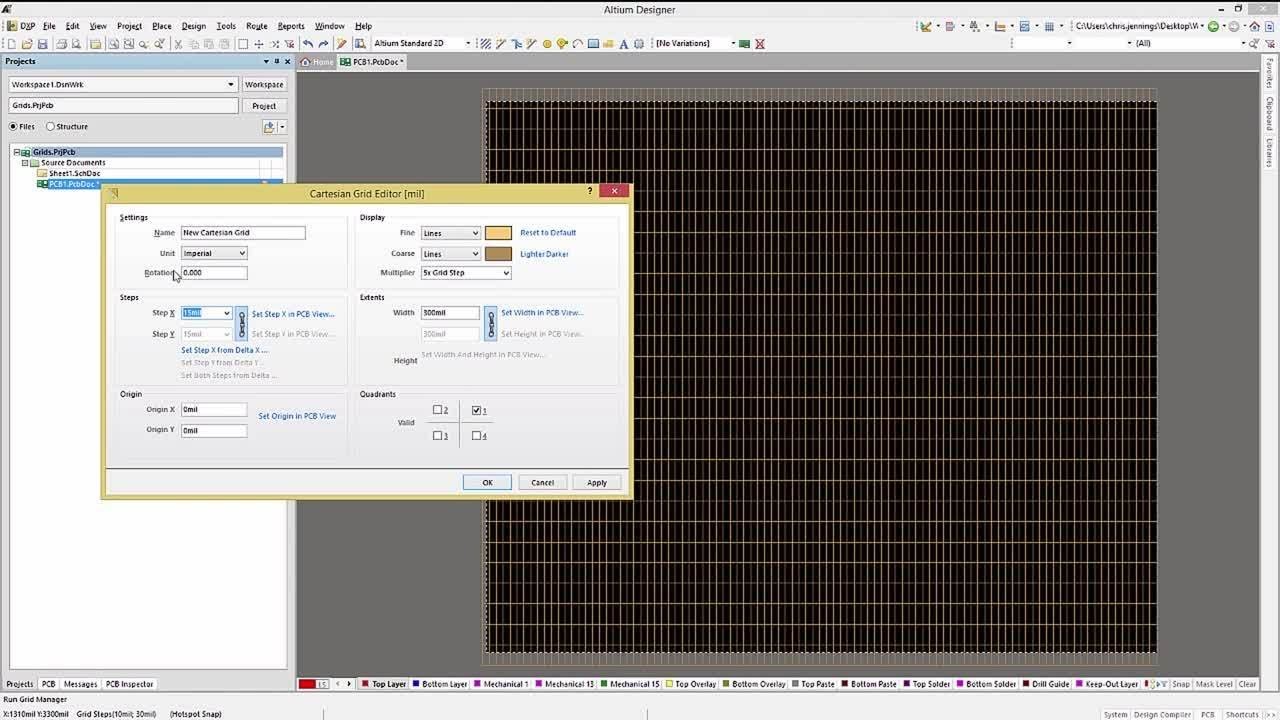Check the quadrant 2 checkbox
This screenshot has width=1280, height=720.
[437, 410]
